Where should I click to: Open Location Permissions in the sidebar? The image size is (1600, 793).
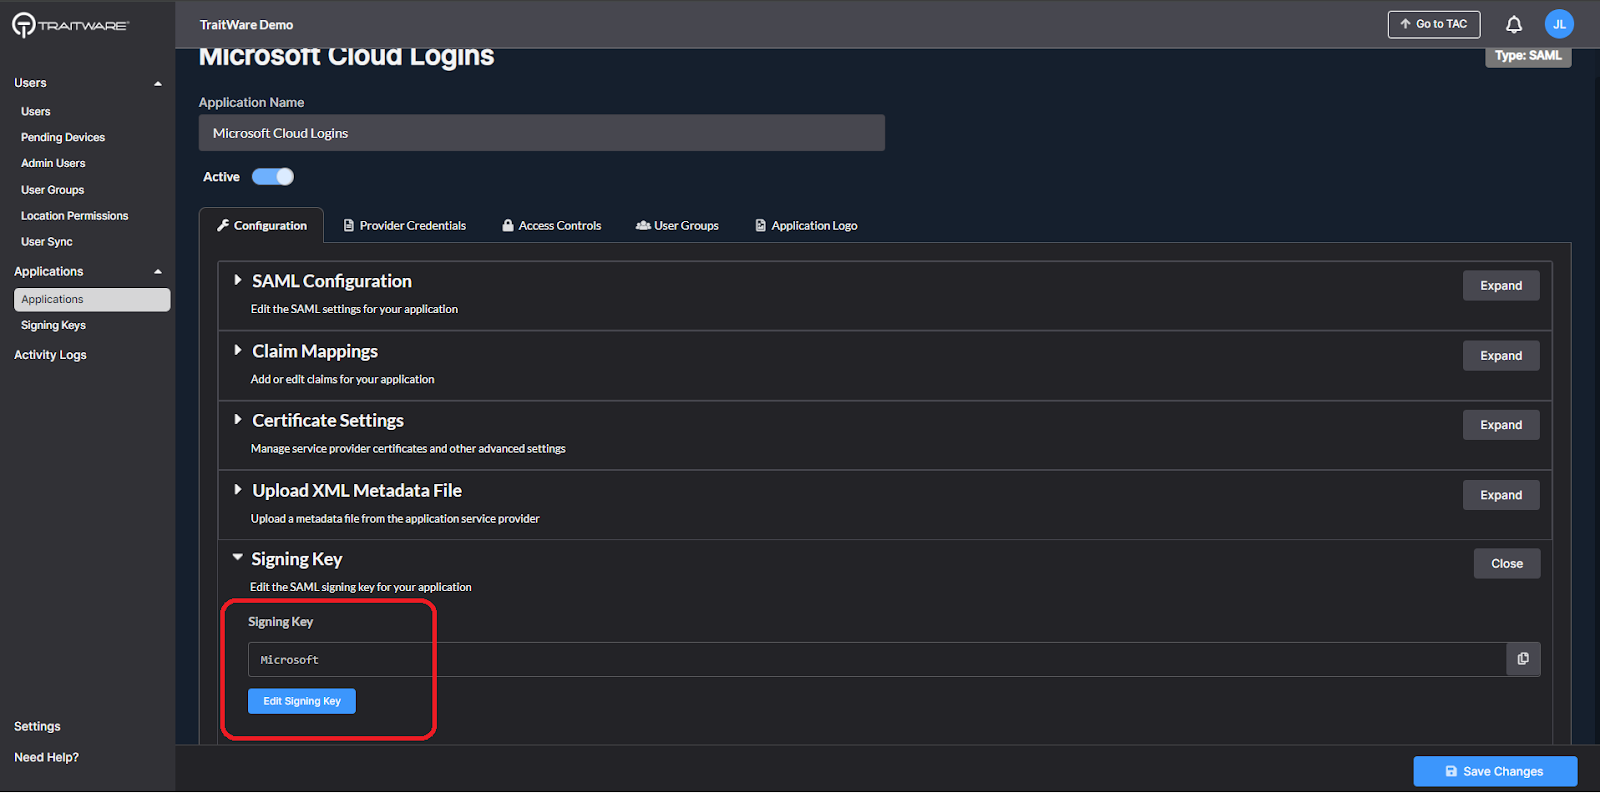[x=75, y=216]
